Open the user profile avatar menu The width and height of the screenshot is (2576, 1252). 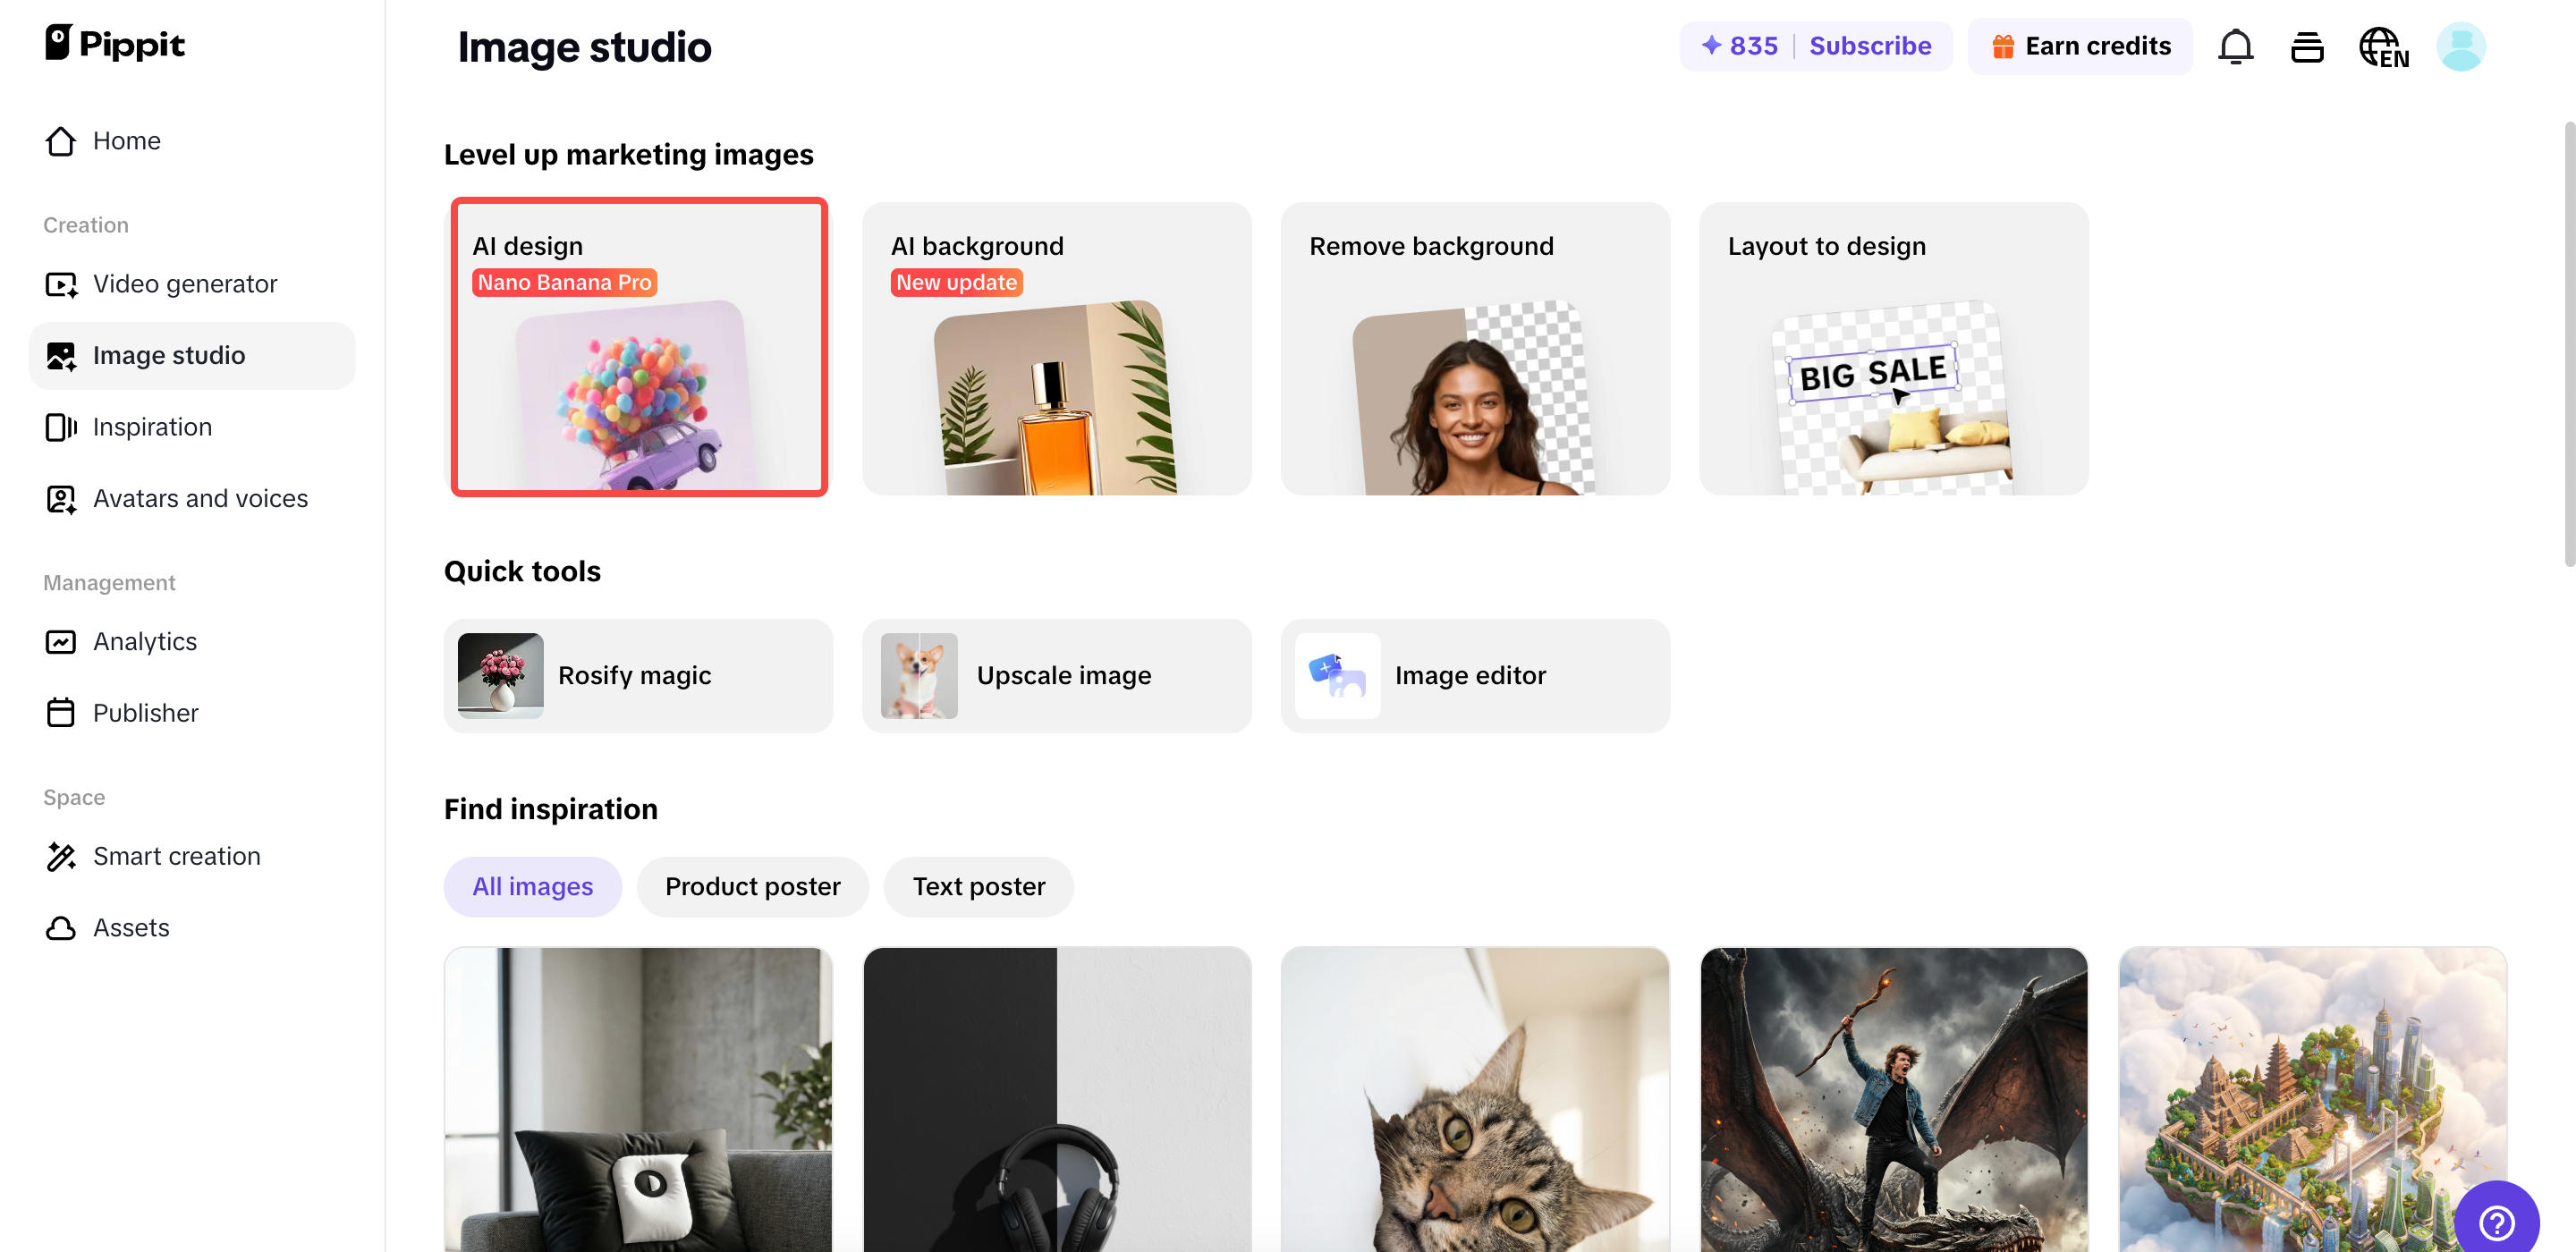click(2462, 46)
